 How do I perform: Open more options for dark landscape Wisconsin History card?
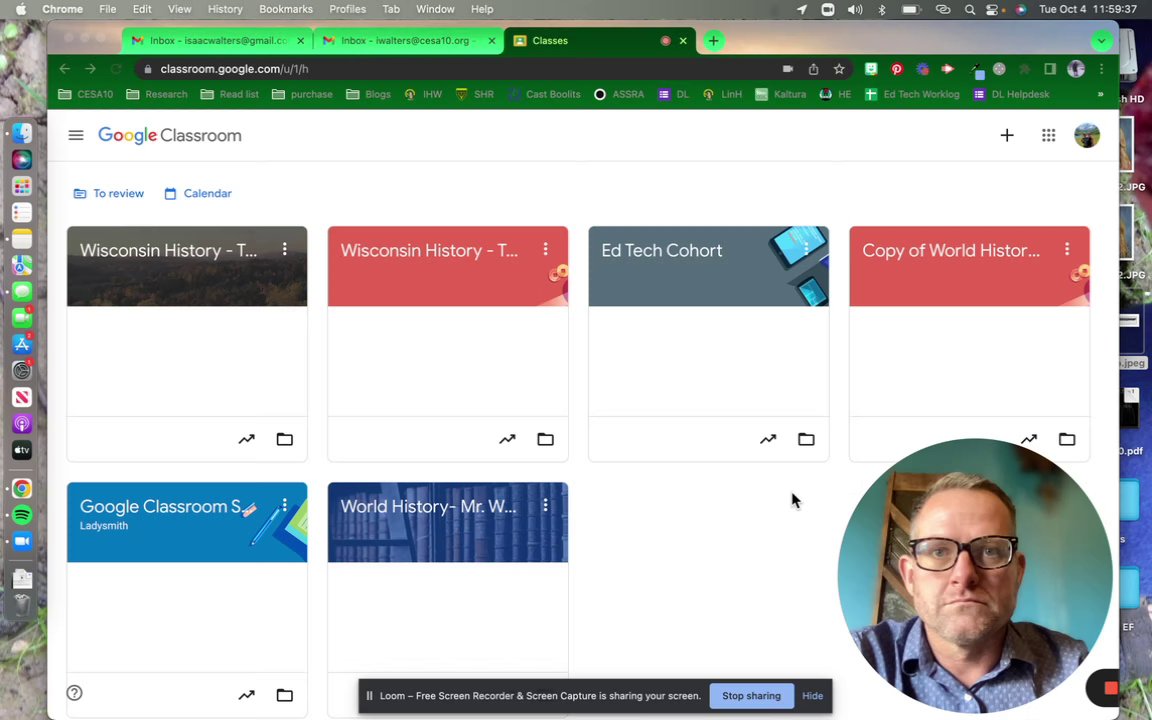point(284,249)
